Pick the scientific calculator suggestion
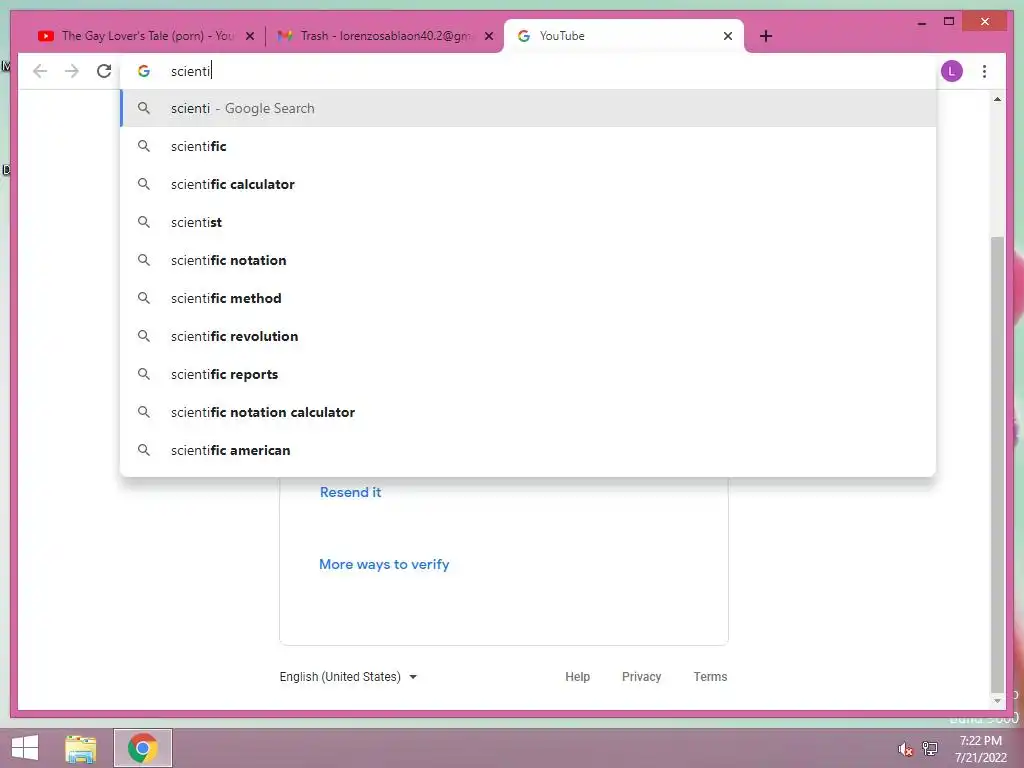This screenshot has width=1024, height=768. [x=528, y=184]
